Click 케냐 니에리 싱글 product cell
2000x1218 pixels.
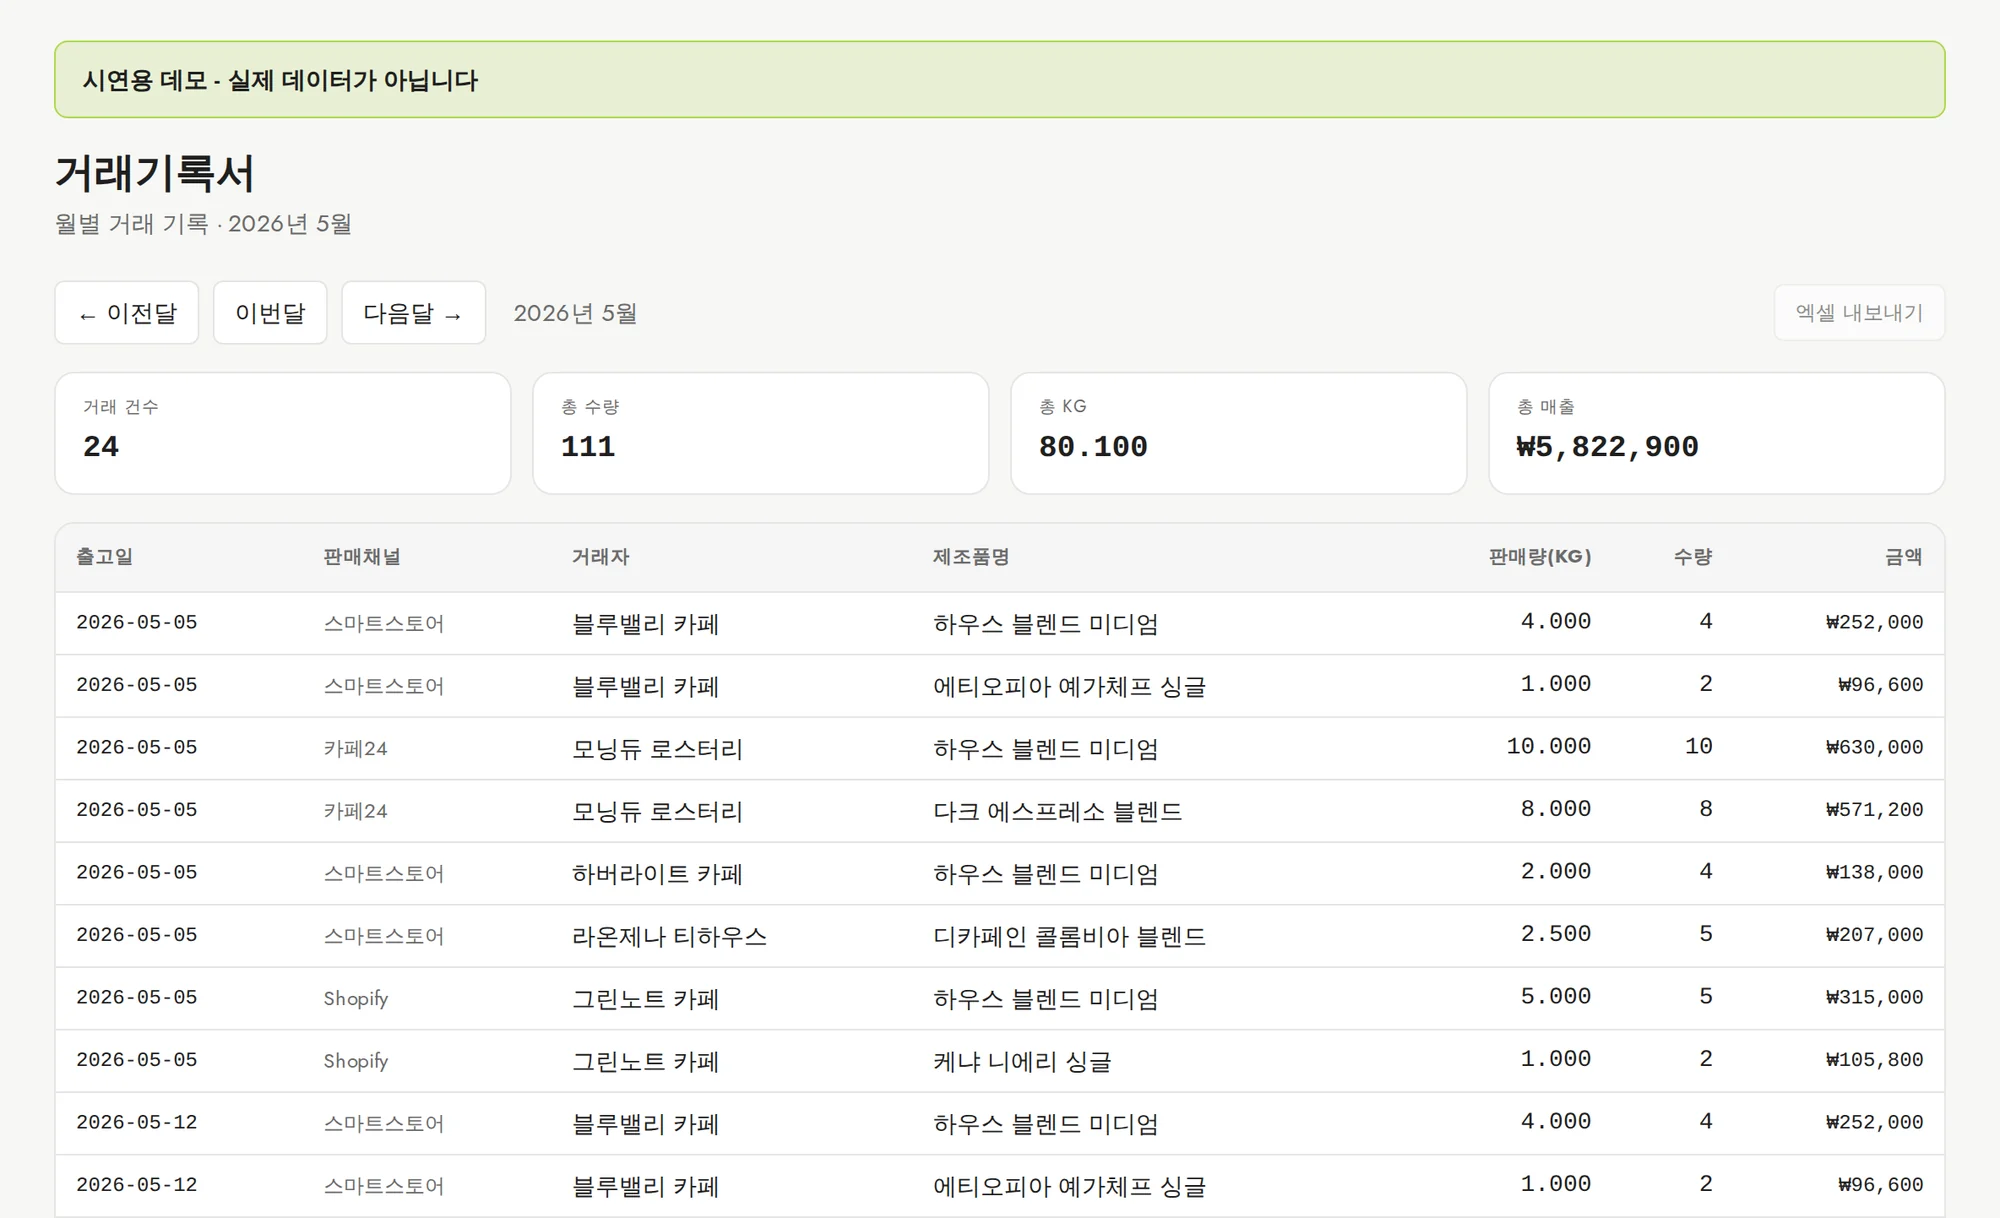point(1022,1061)
